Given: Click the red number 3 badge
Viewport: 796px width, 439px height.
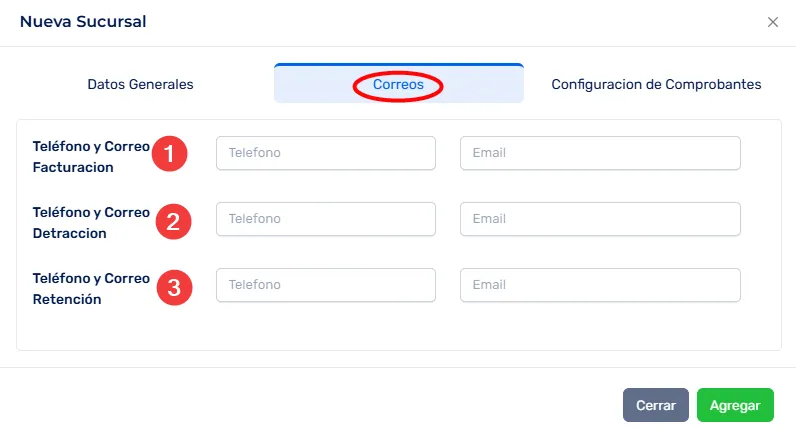Looking at the screenshot, I should pyautogui.click(x=174, y=288).
